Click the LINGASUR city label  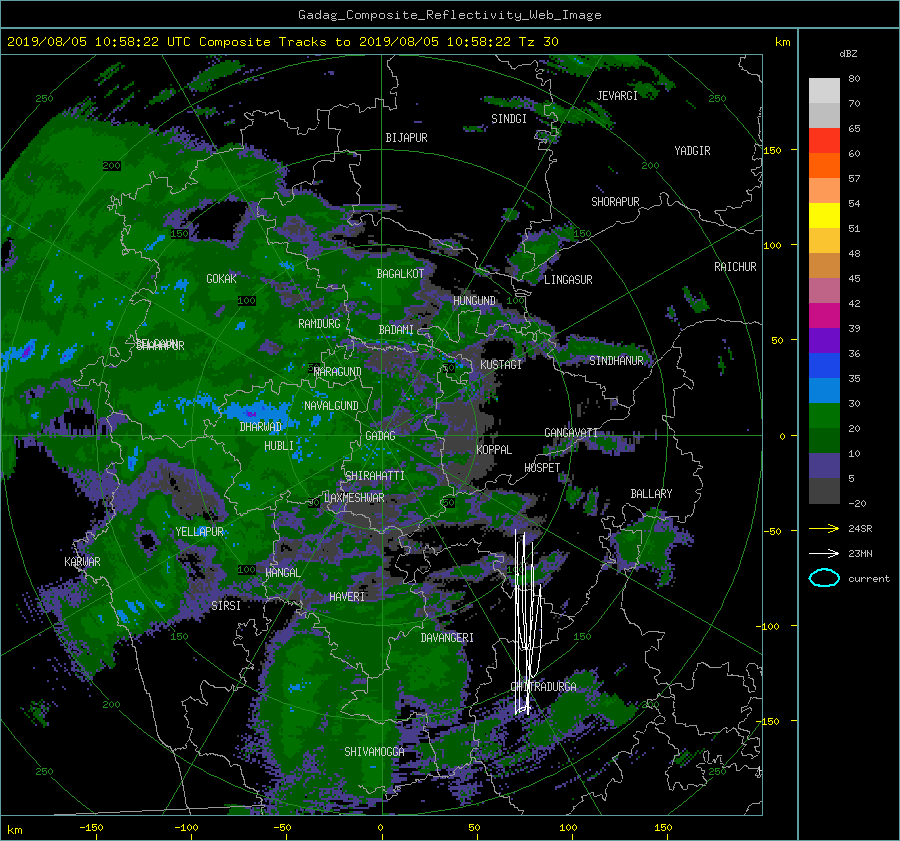[568, 280]
